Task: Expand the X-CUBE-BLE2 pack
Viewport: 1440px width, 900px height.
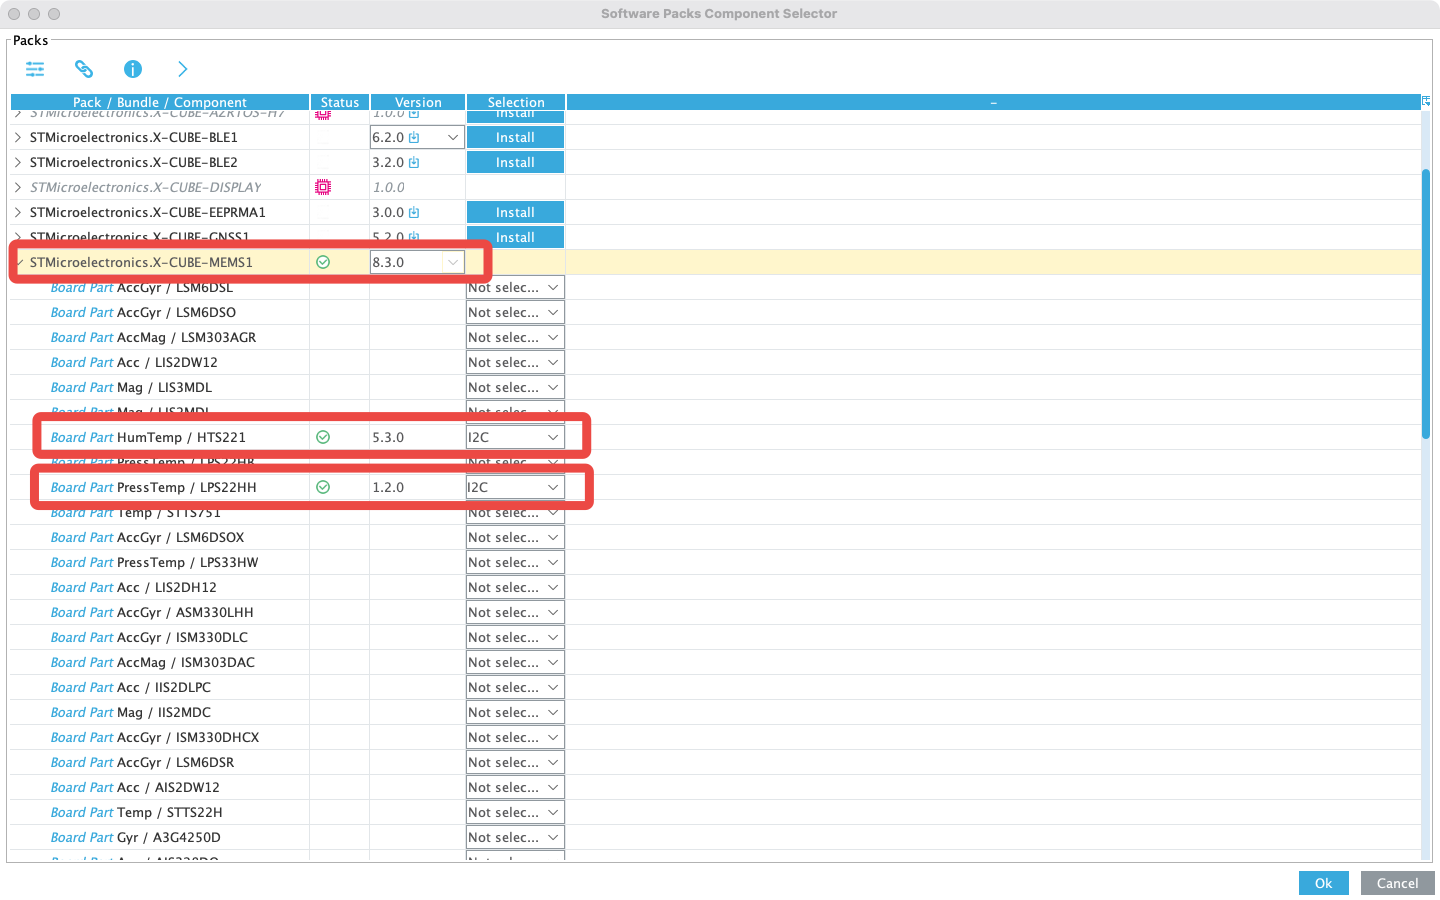Action: click(18, 162)
